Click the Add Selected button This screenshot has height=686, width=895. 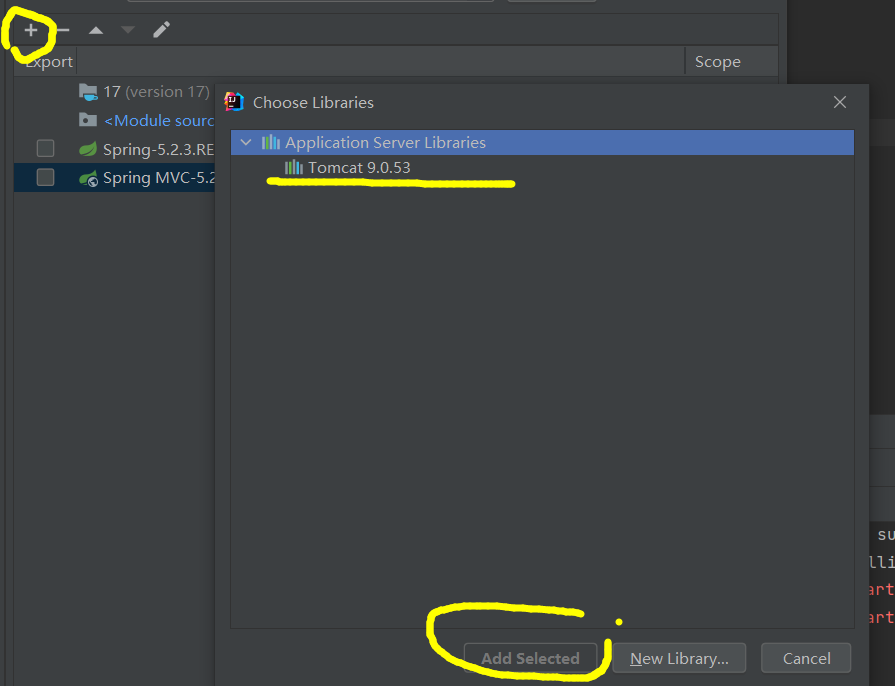[530, 658]
